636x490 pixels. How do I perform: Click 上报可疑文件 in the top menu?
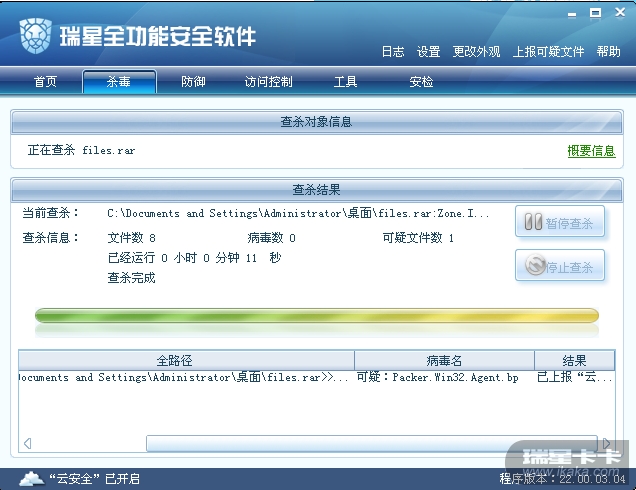point(548,52)
